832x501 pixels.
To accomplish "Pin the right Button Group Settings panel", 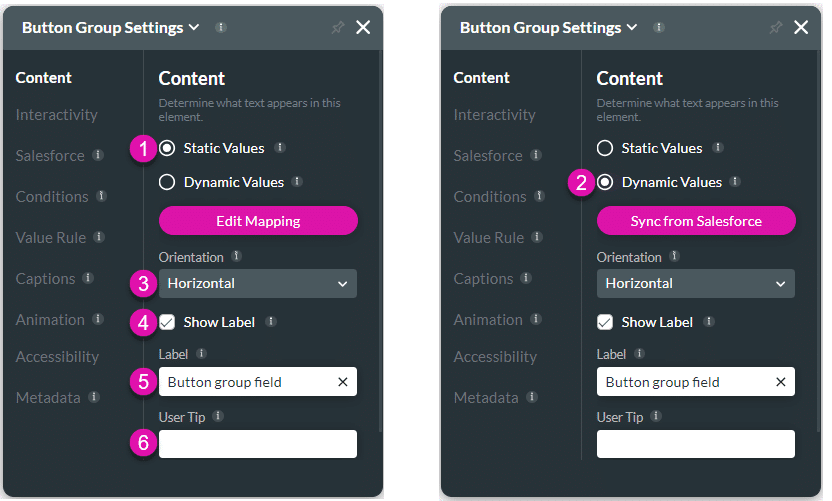I will [x=775, y=28].
